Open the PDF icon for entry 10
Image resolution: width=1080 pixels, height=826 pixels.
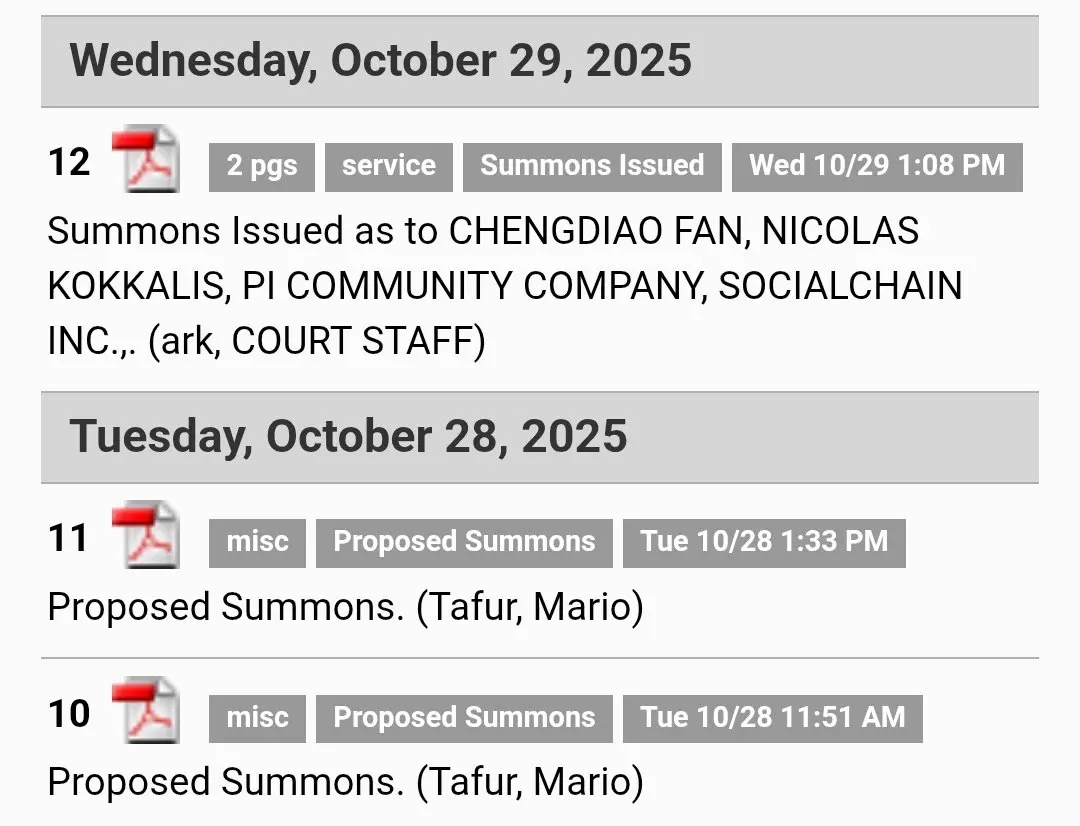point(145,712)
